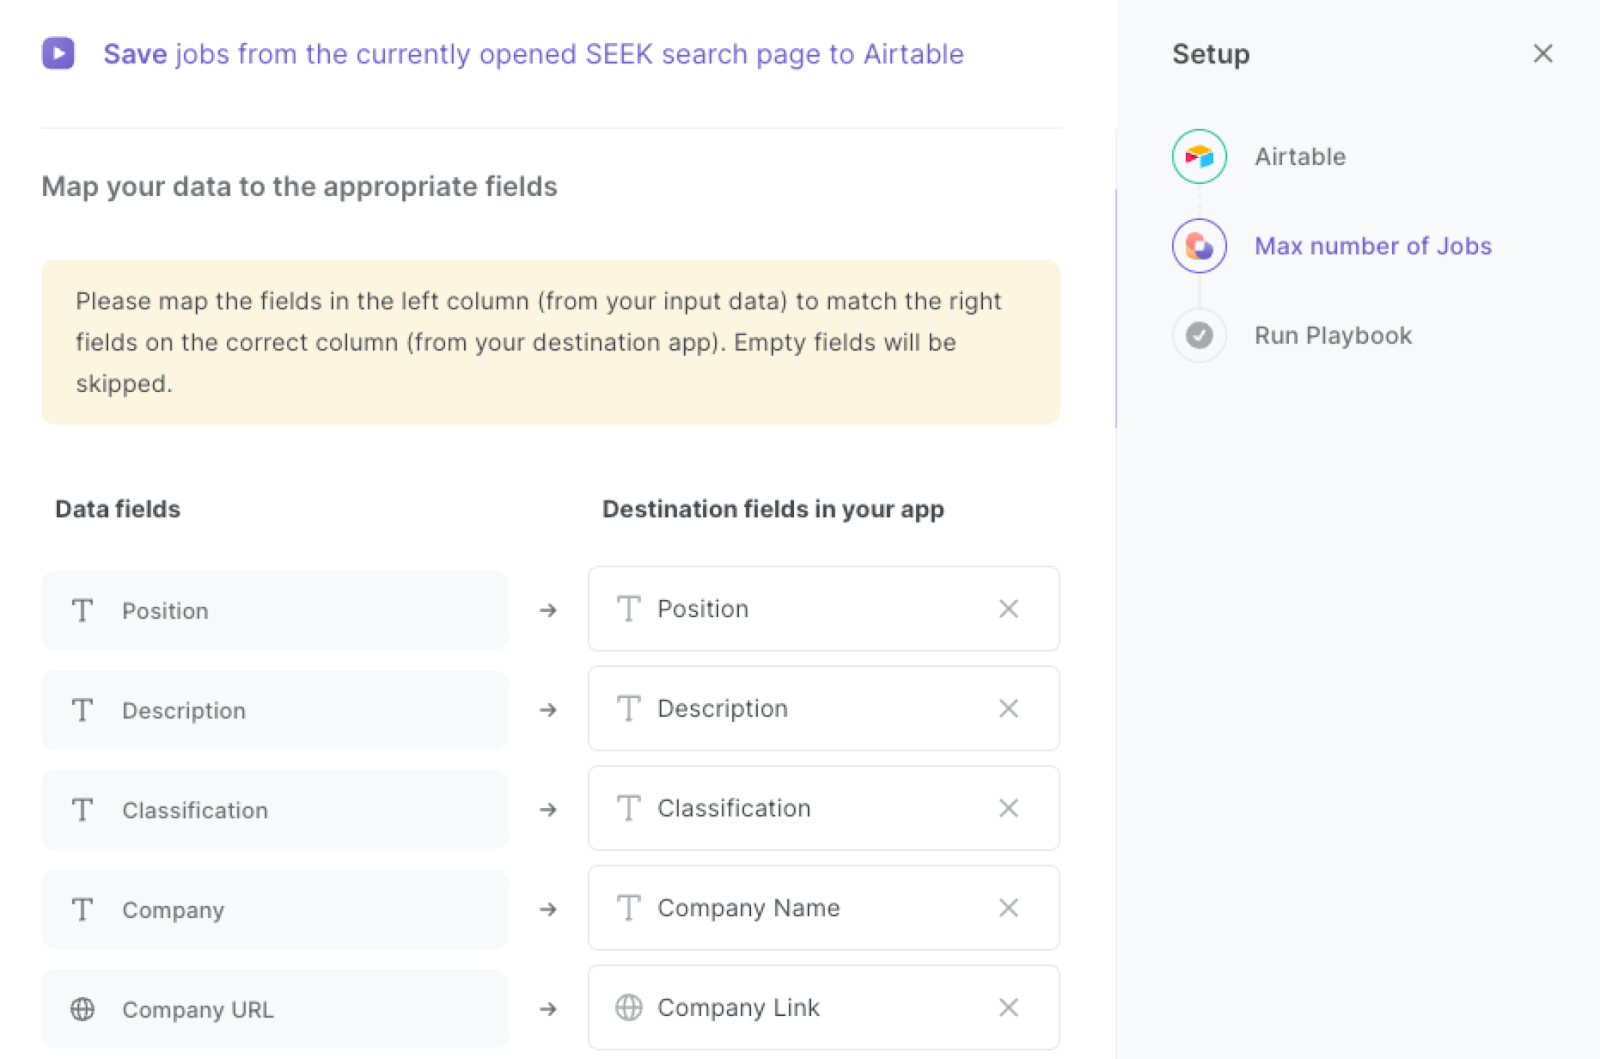
Task: Click the arrow between Classification fields
Action: pyautogui.click(x=548, y=810)
